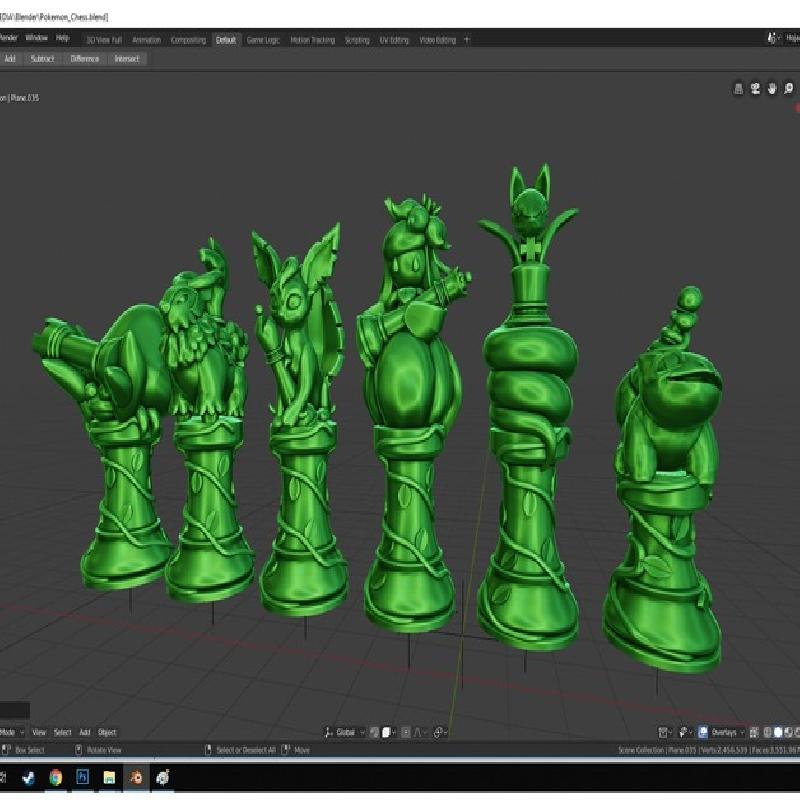Toggle perspective/orthographic view icon in viewport

coord(738,89)
